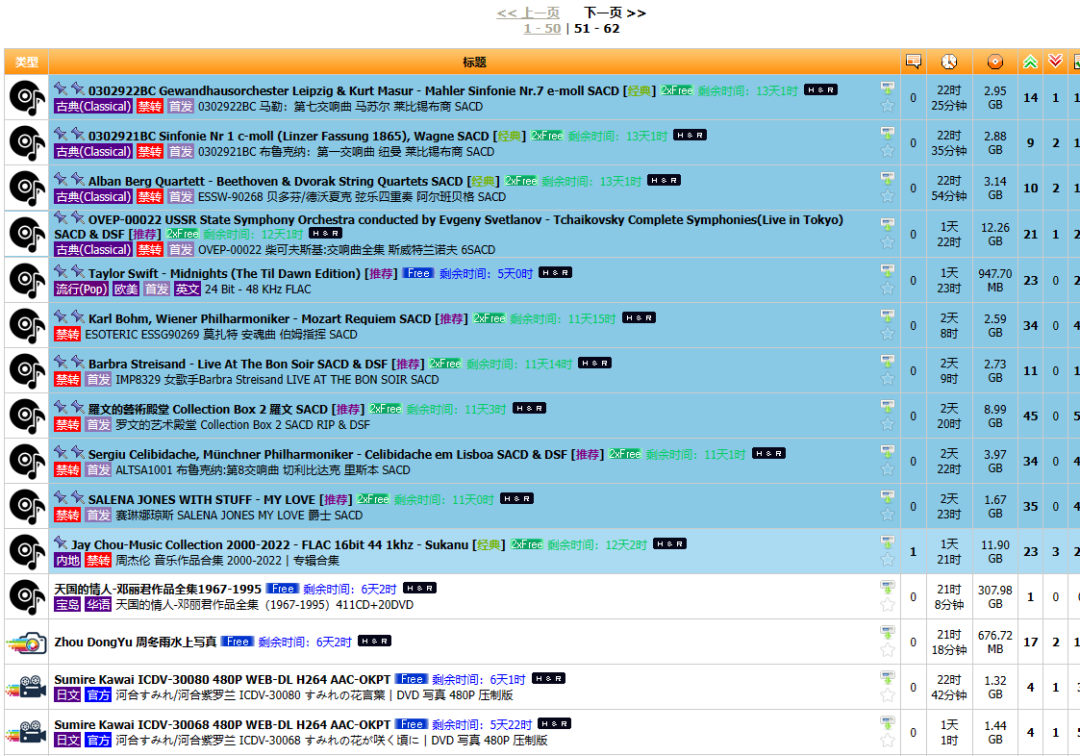Click the 宝岛 tag on 邓丽君 row
This screenshot has width=1080, height=756.
68,605
